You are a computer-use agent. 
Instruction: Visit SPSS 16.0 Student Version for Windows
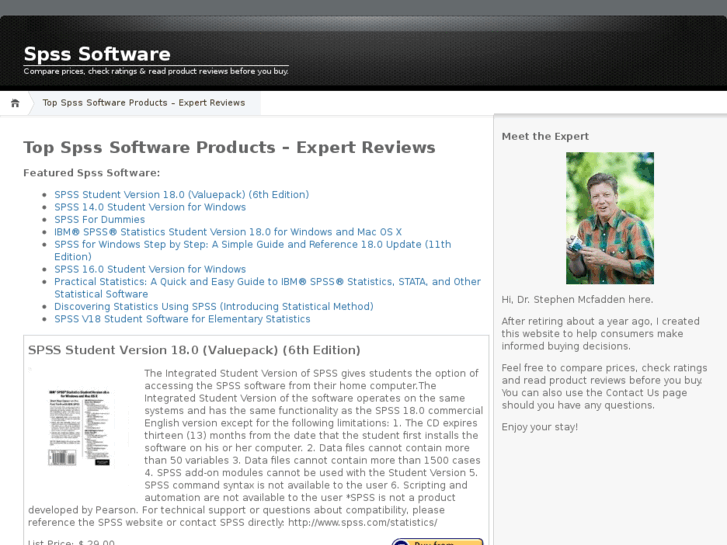[150, 269]
